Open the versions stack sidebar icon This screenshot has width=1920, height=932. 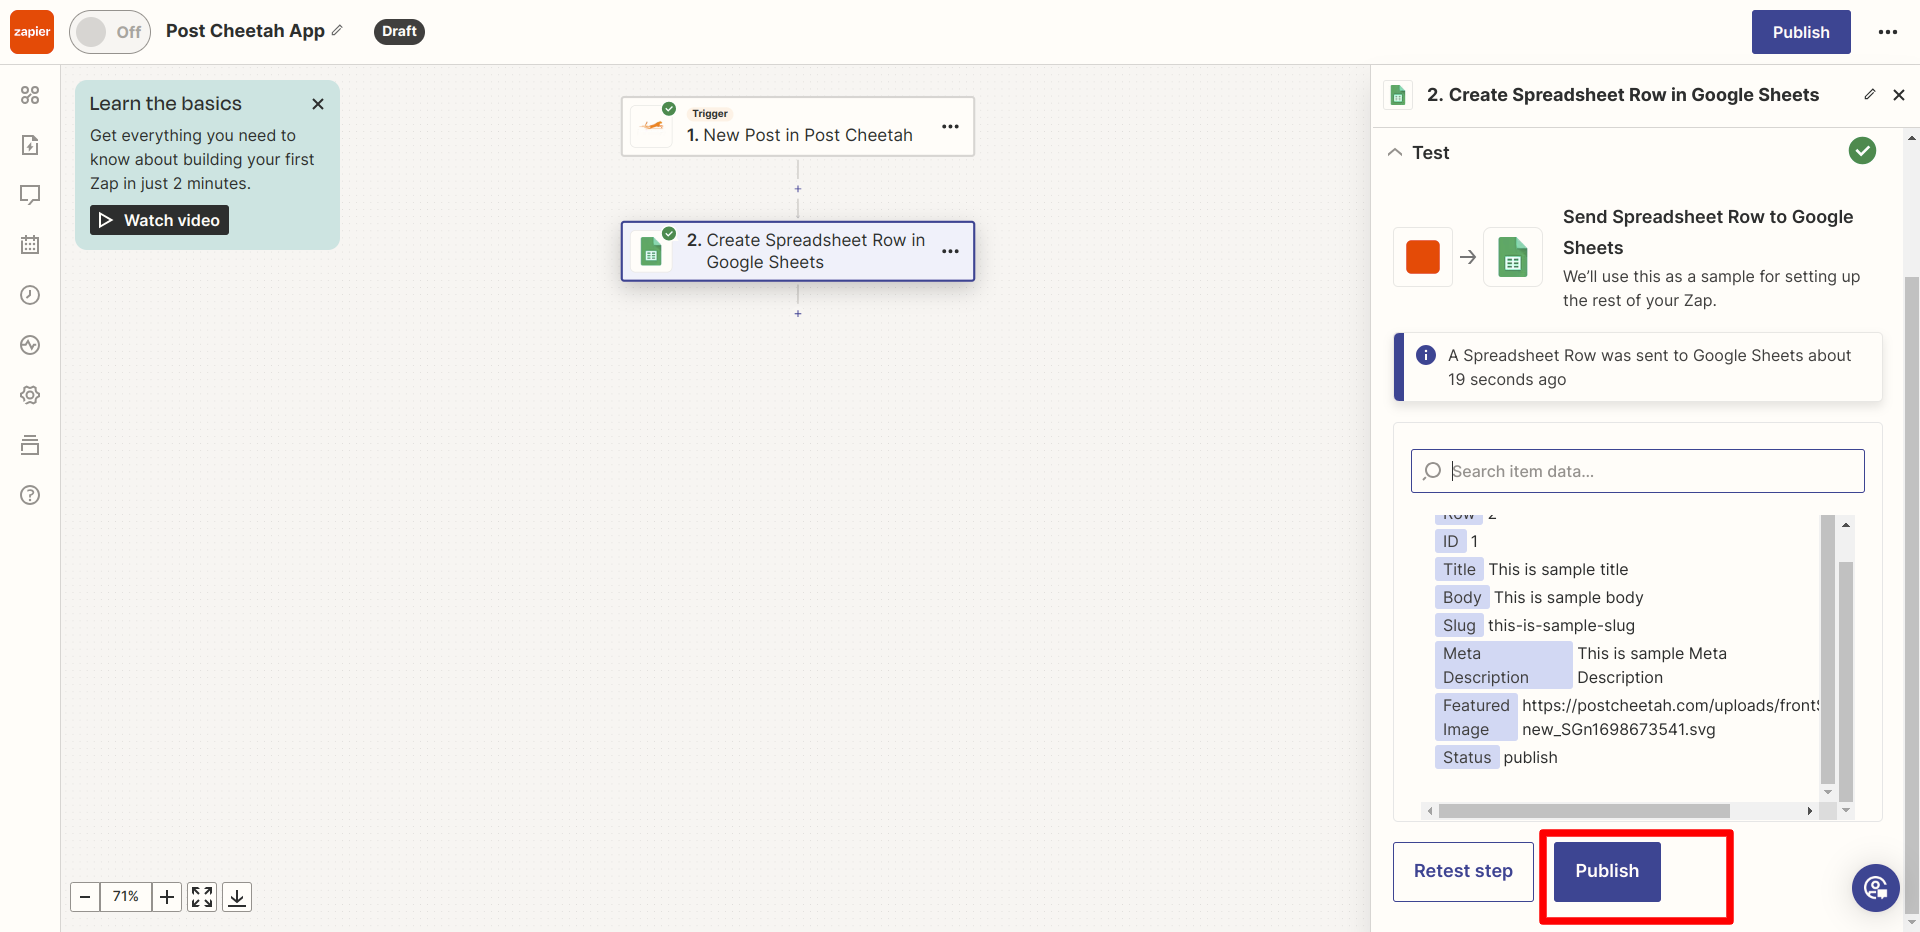coord(30,445)
